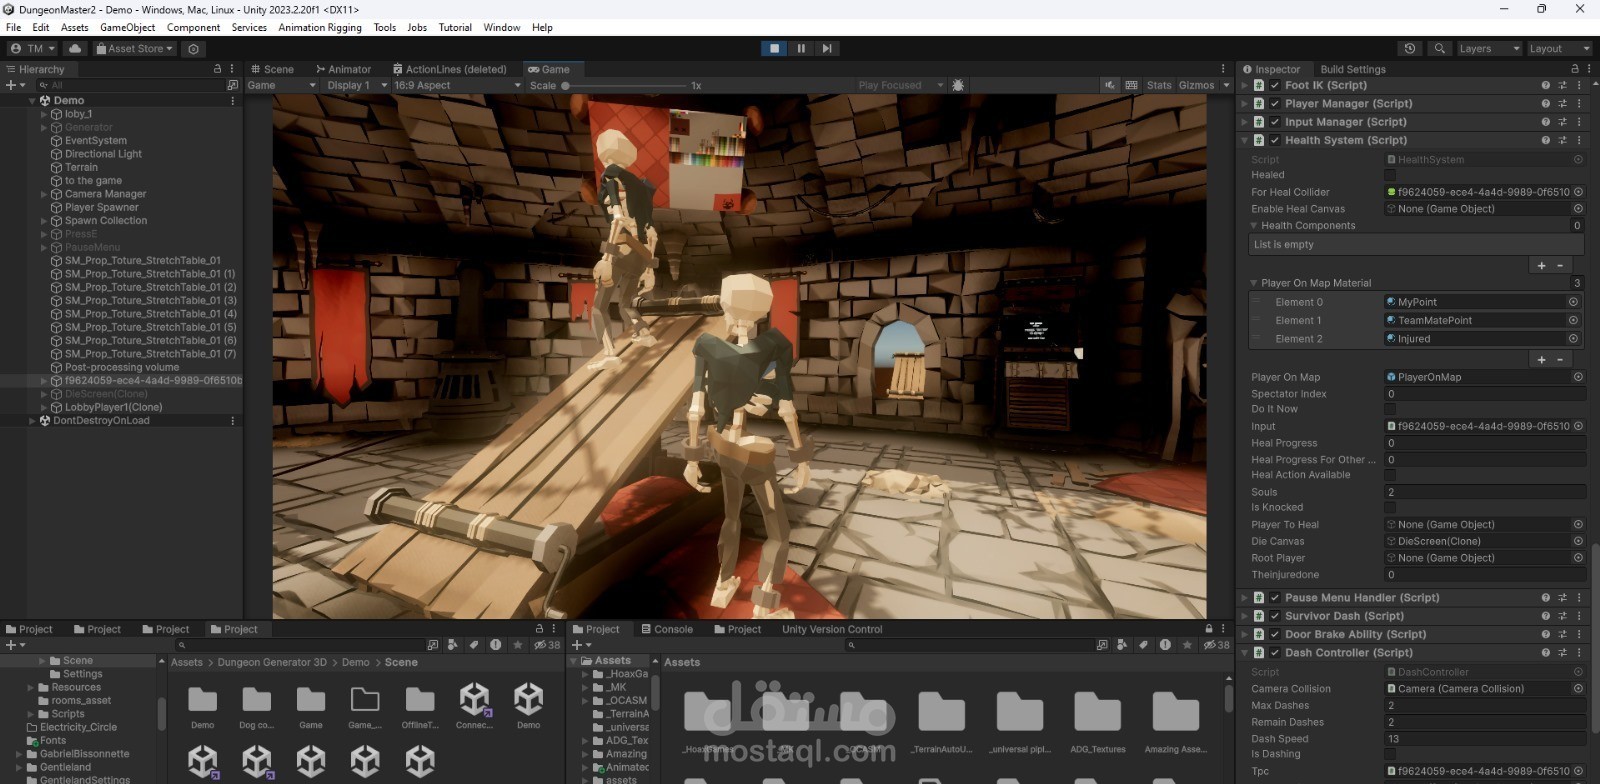Disable the Health System script checkbox

tap(1275, 140)
